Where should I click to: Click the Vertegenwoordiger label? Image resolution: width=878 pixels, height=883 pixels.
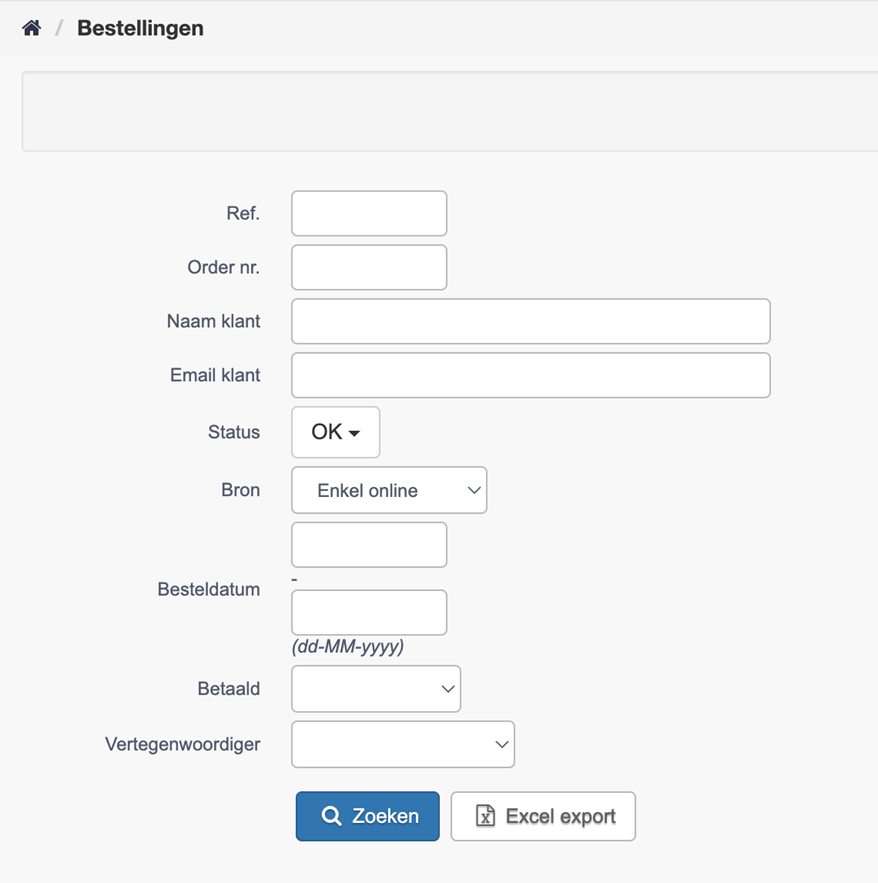(182, 744)
